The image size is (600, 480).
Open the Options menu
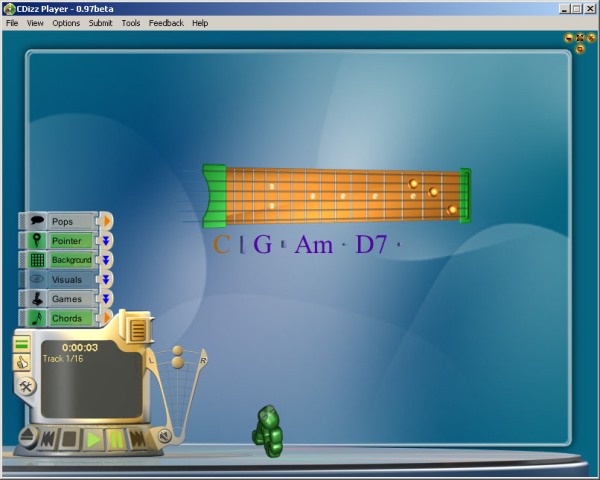(x=66, y=23)
